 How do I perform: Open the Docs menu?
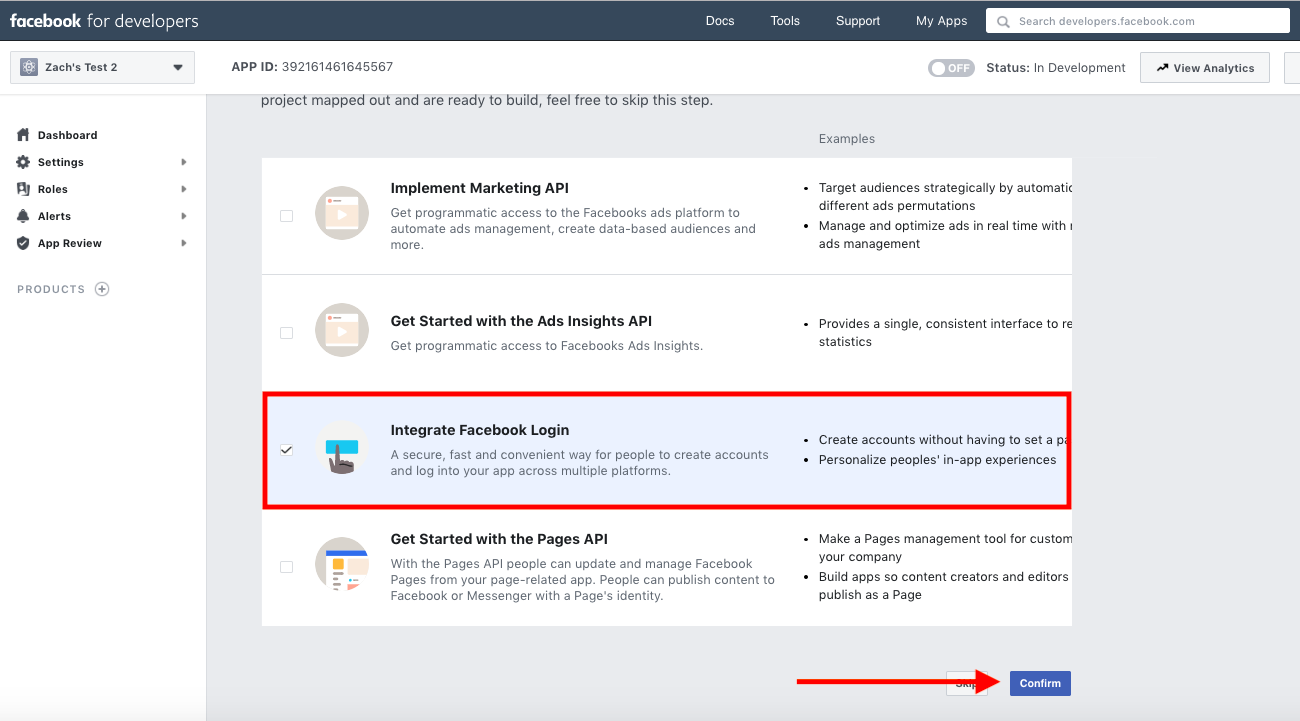pos(720,21)
